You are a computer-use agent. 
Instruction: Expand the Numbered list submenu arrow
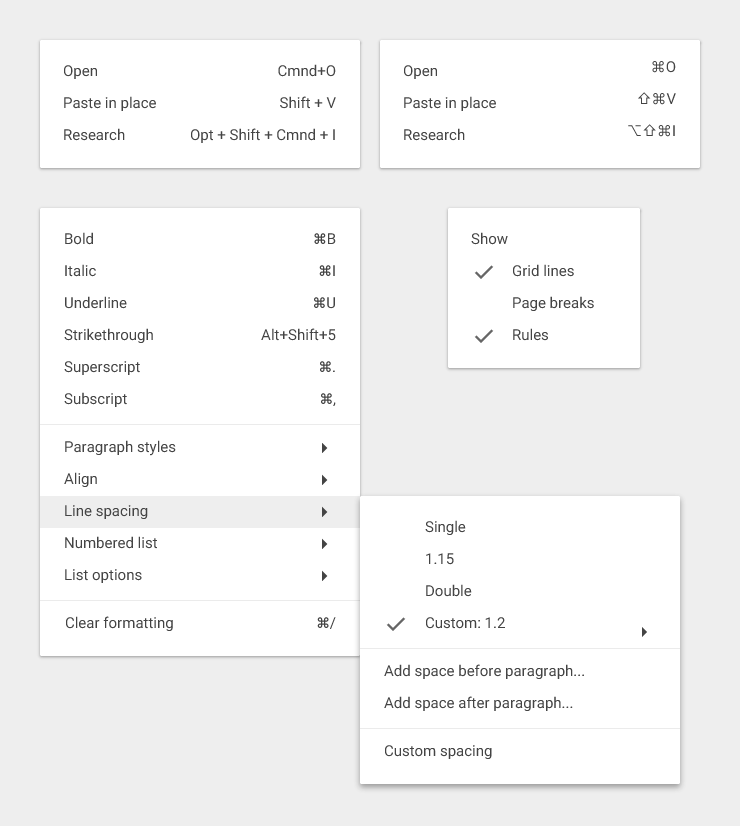point(324,543)
